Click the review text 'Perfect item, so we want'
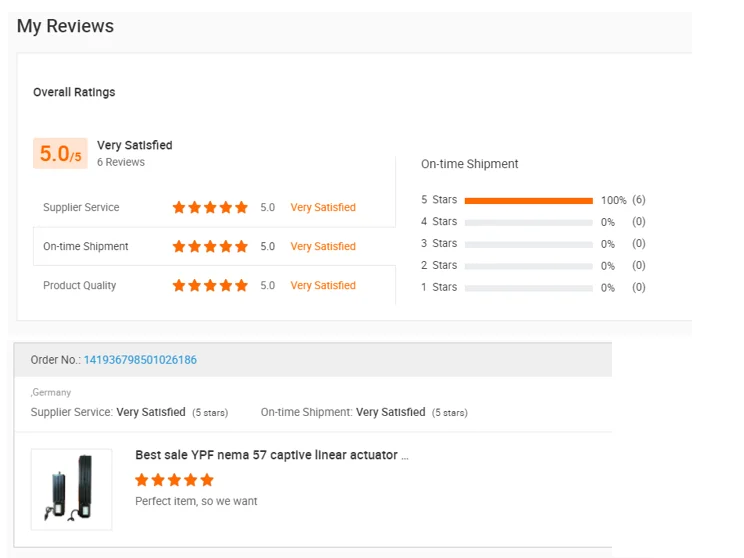744x558 pixels. pyautogui.click(x=196, y=501)
